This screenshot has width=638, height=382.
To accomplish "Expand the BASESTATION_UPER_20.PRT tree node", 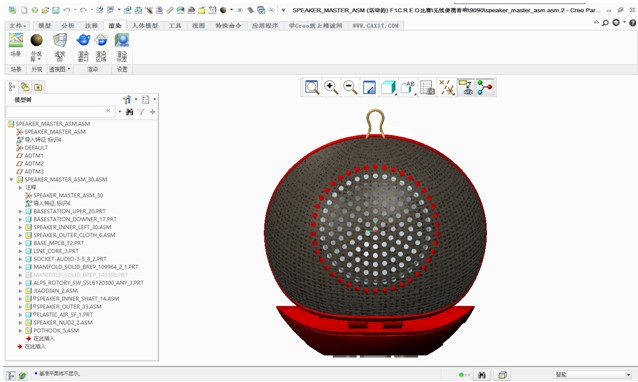I will point(20,211).
